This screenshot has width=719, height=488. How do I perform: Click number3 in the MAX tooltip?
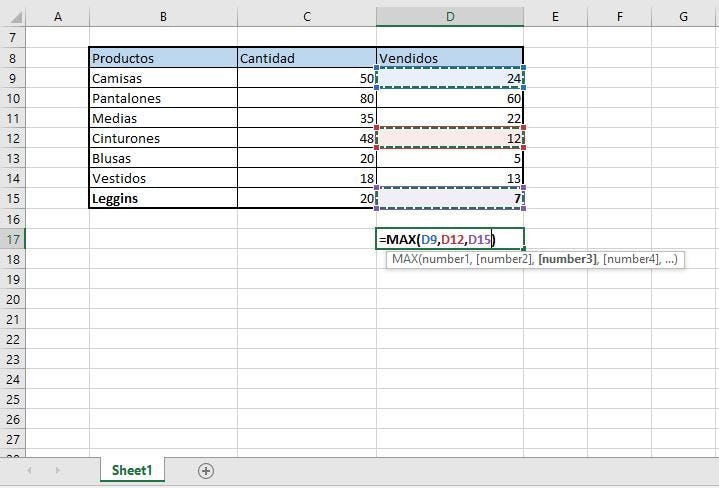[567, 259]
